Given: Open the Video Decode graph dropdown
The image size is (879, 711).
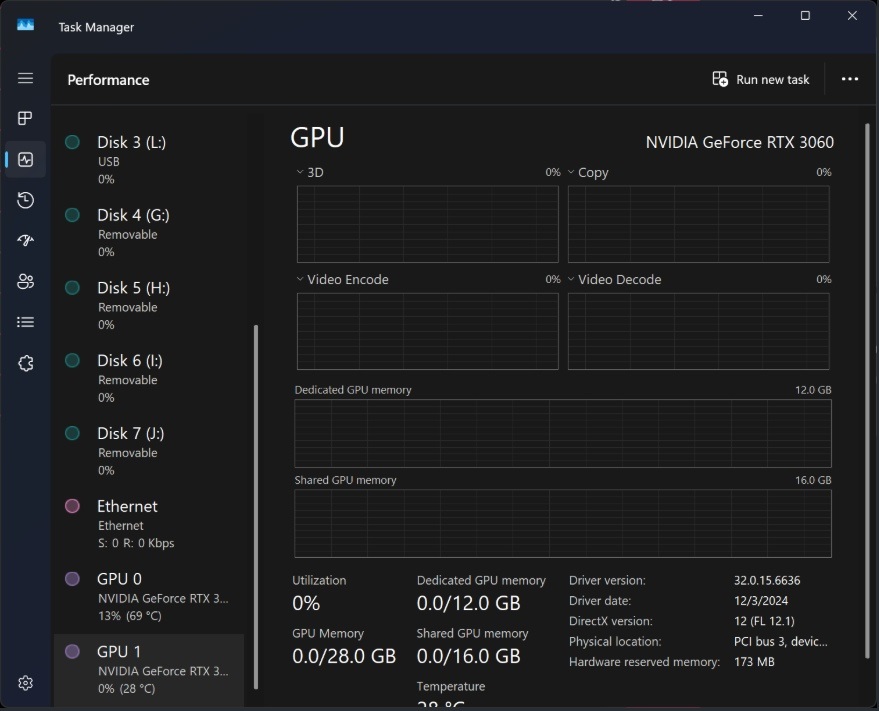Looking at the screenshot, I should coord(614,279).
